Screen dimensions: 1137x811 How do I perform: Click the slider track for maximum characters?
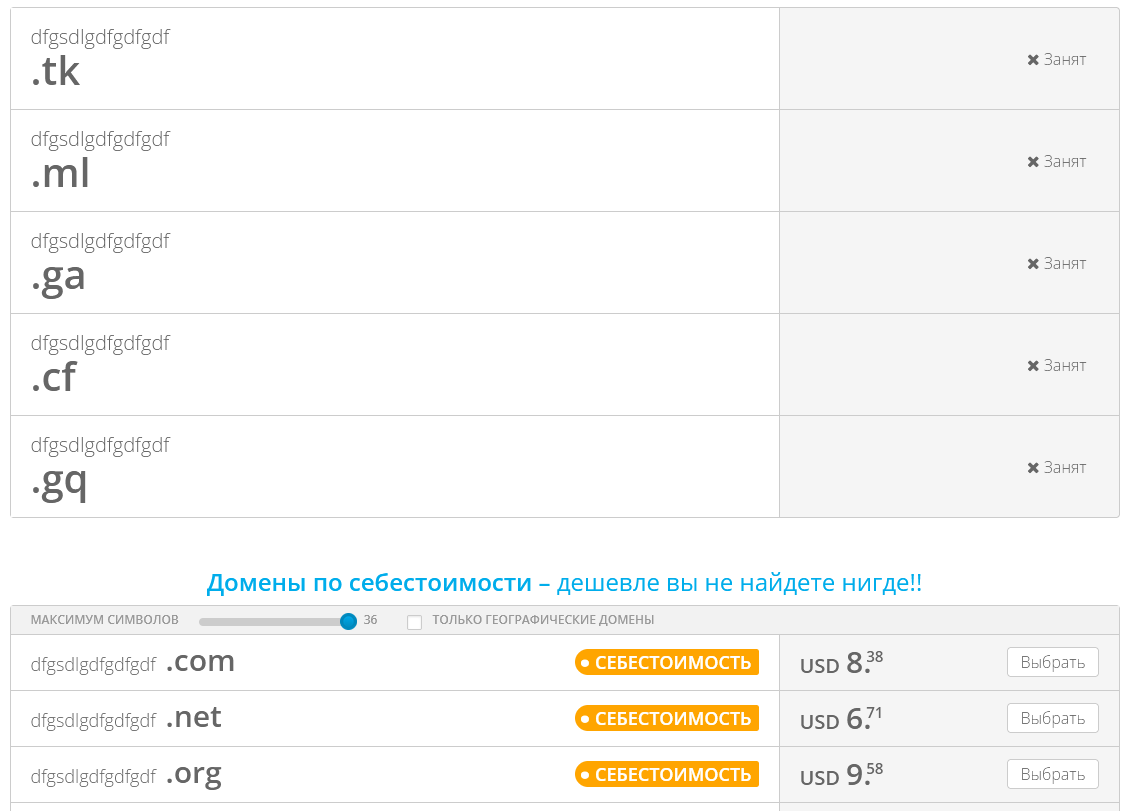click(270, 621)
